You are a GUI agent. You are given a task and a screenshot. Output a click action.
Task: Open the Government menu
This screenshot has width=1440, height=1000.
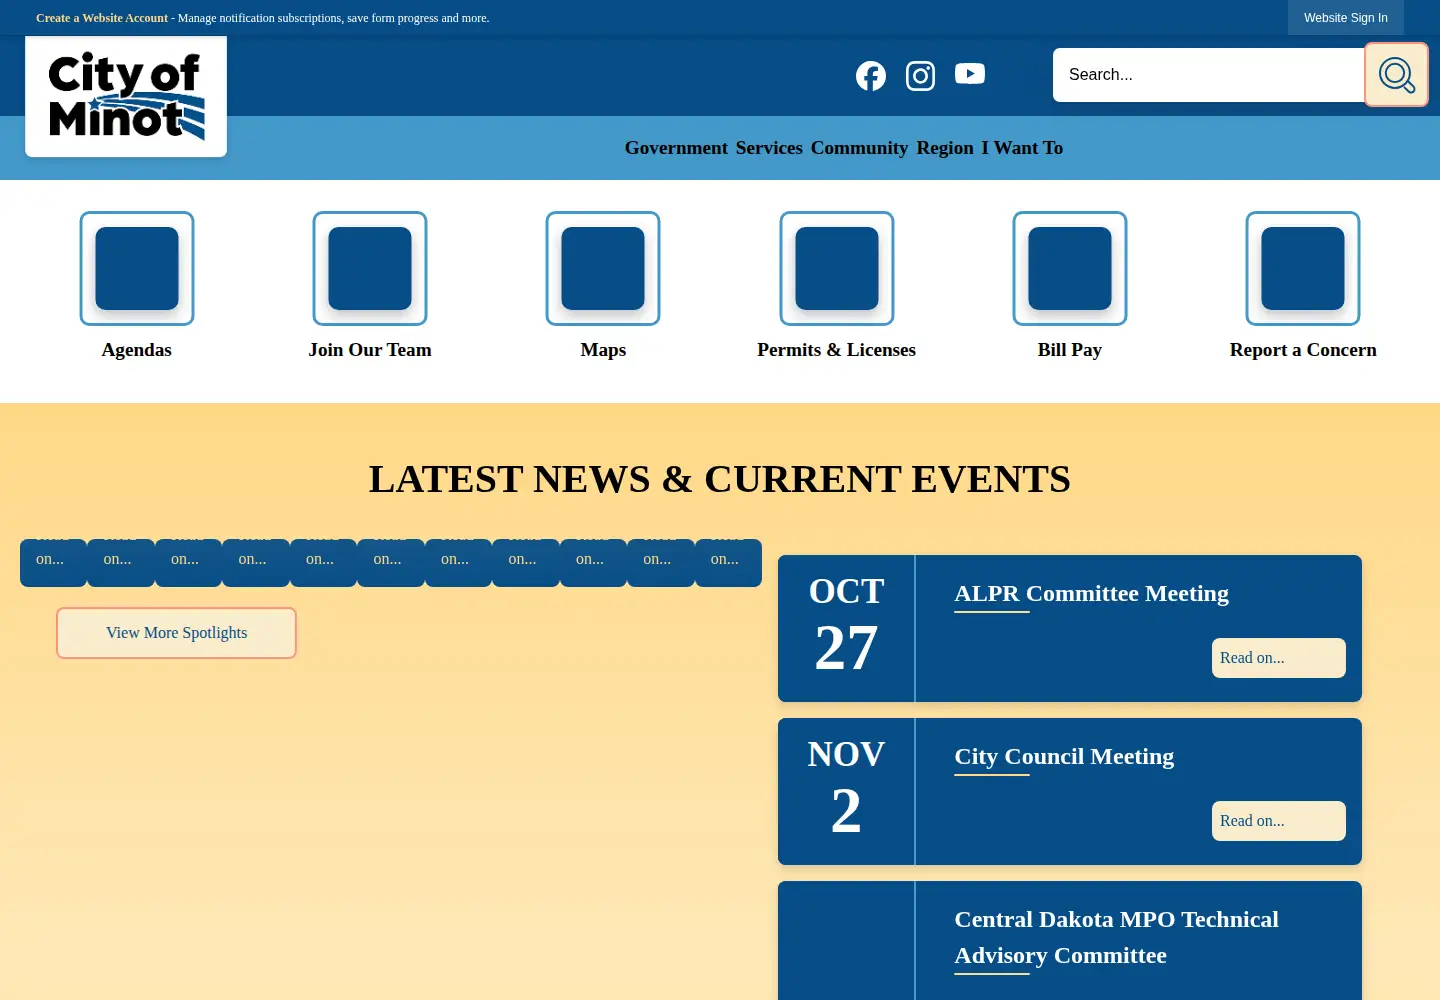(676, 148)
